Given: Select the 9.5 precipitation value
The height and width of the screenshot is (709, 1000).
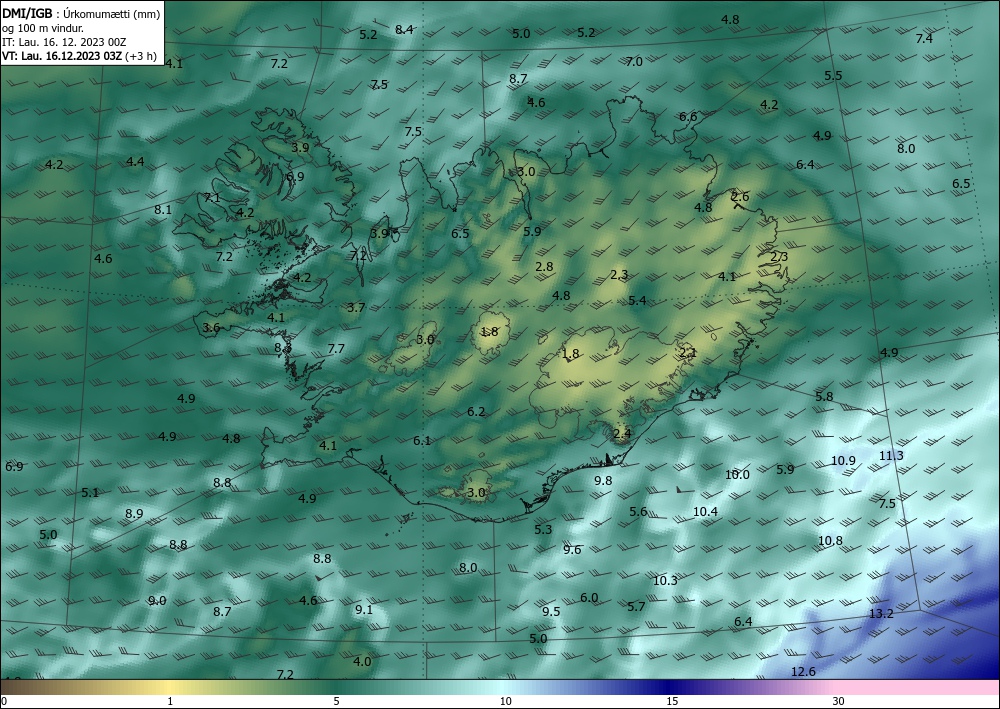Looking at the screenshot, I should point(551,611).
